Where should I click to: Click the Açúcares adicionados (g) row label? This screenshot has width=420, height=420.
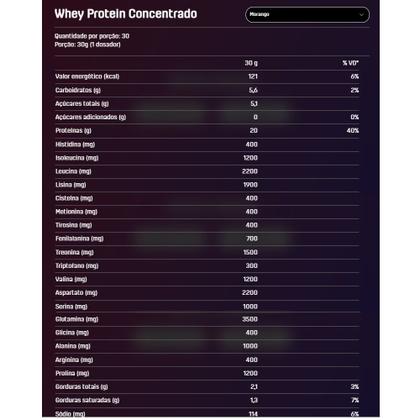tap(91, 117)
